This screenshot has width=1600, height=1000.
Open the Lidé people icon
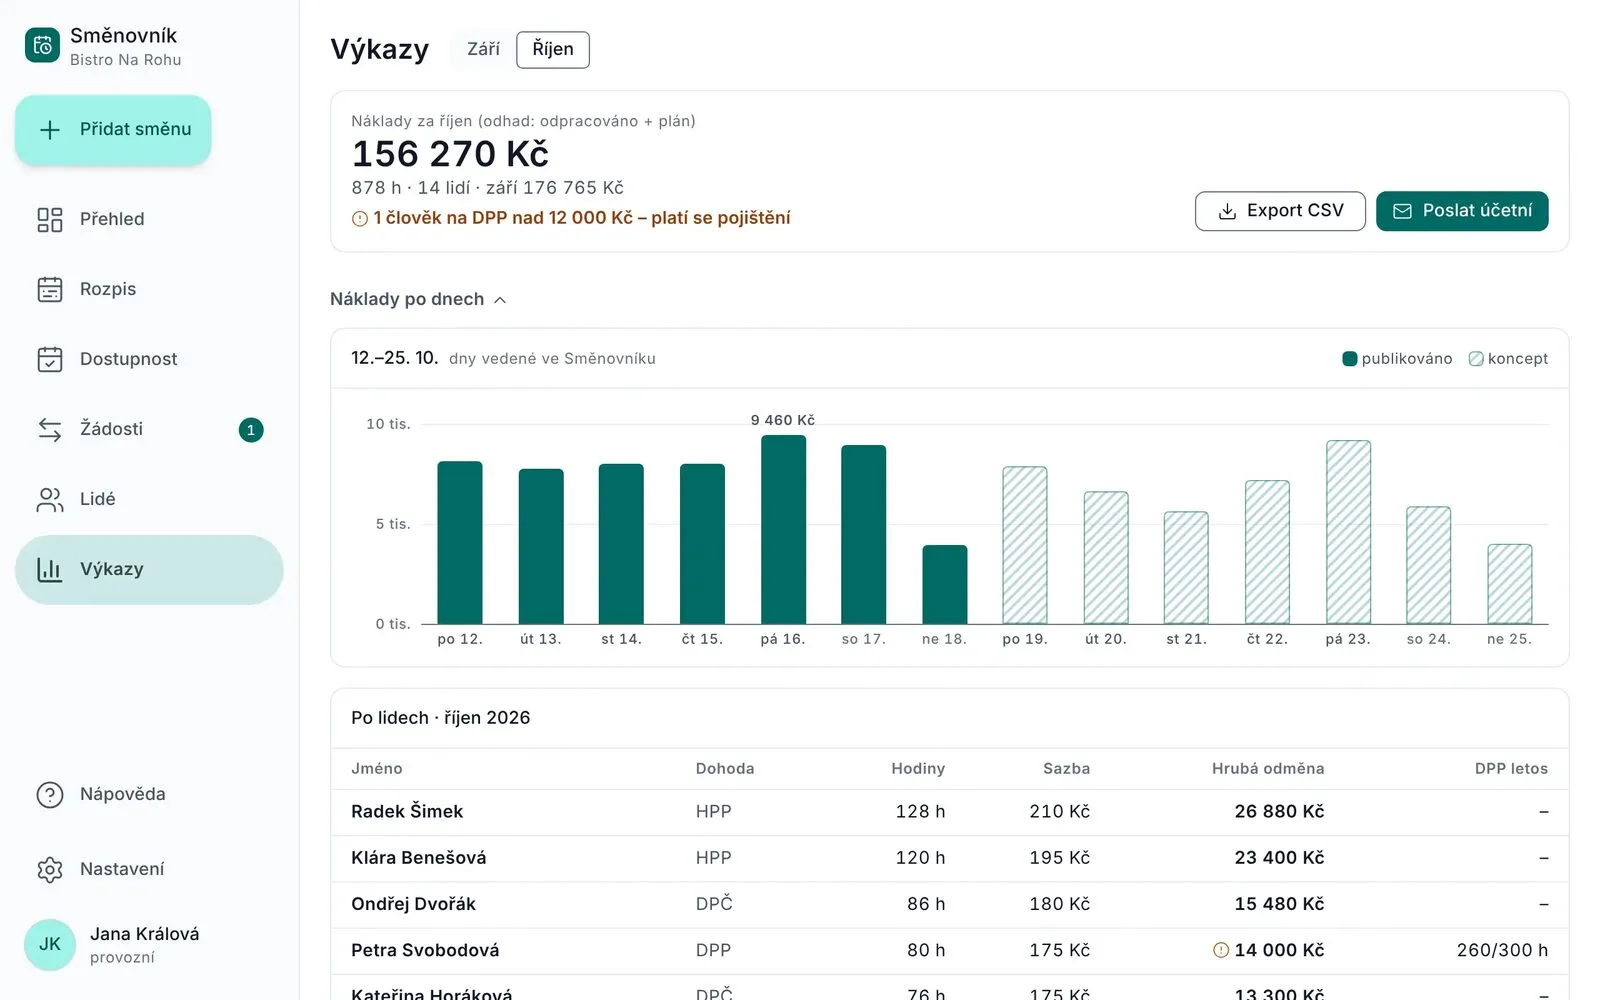point(50,499)
